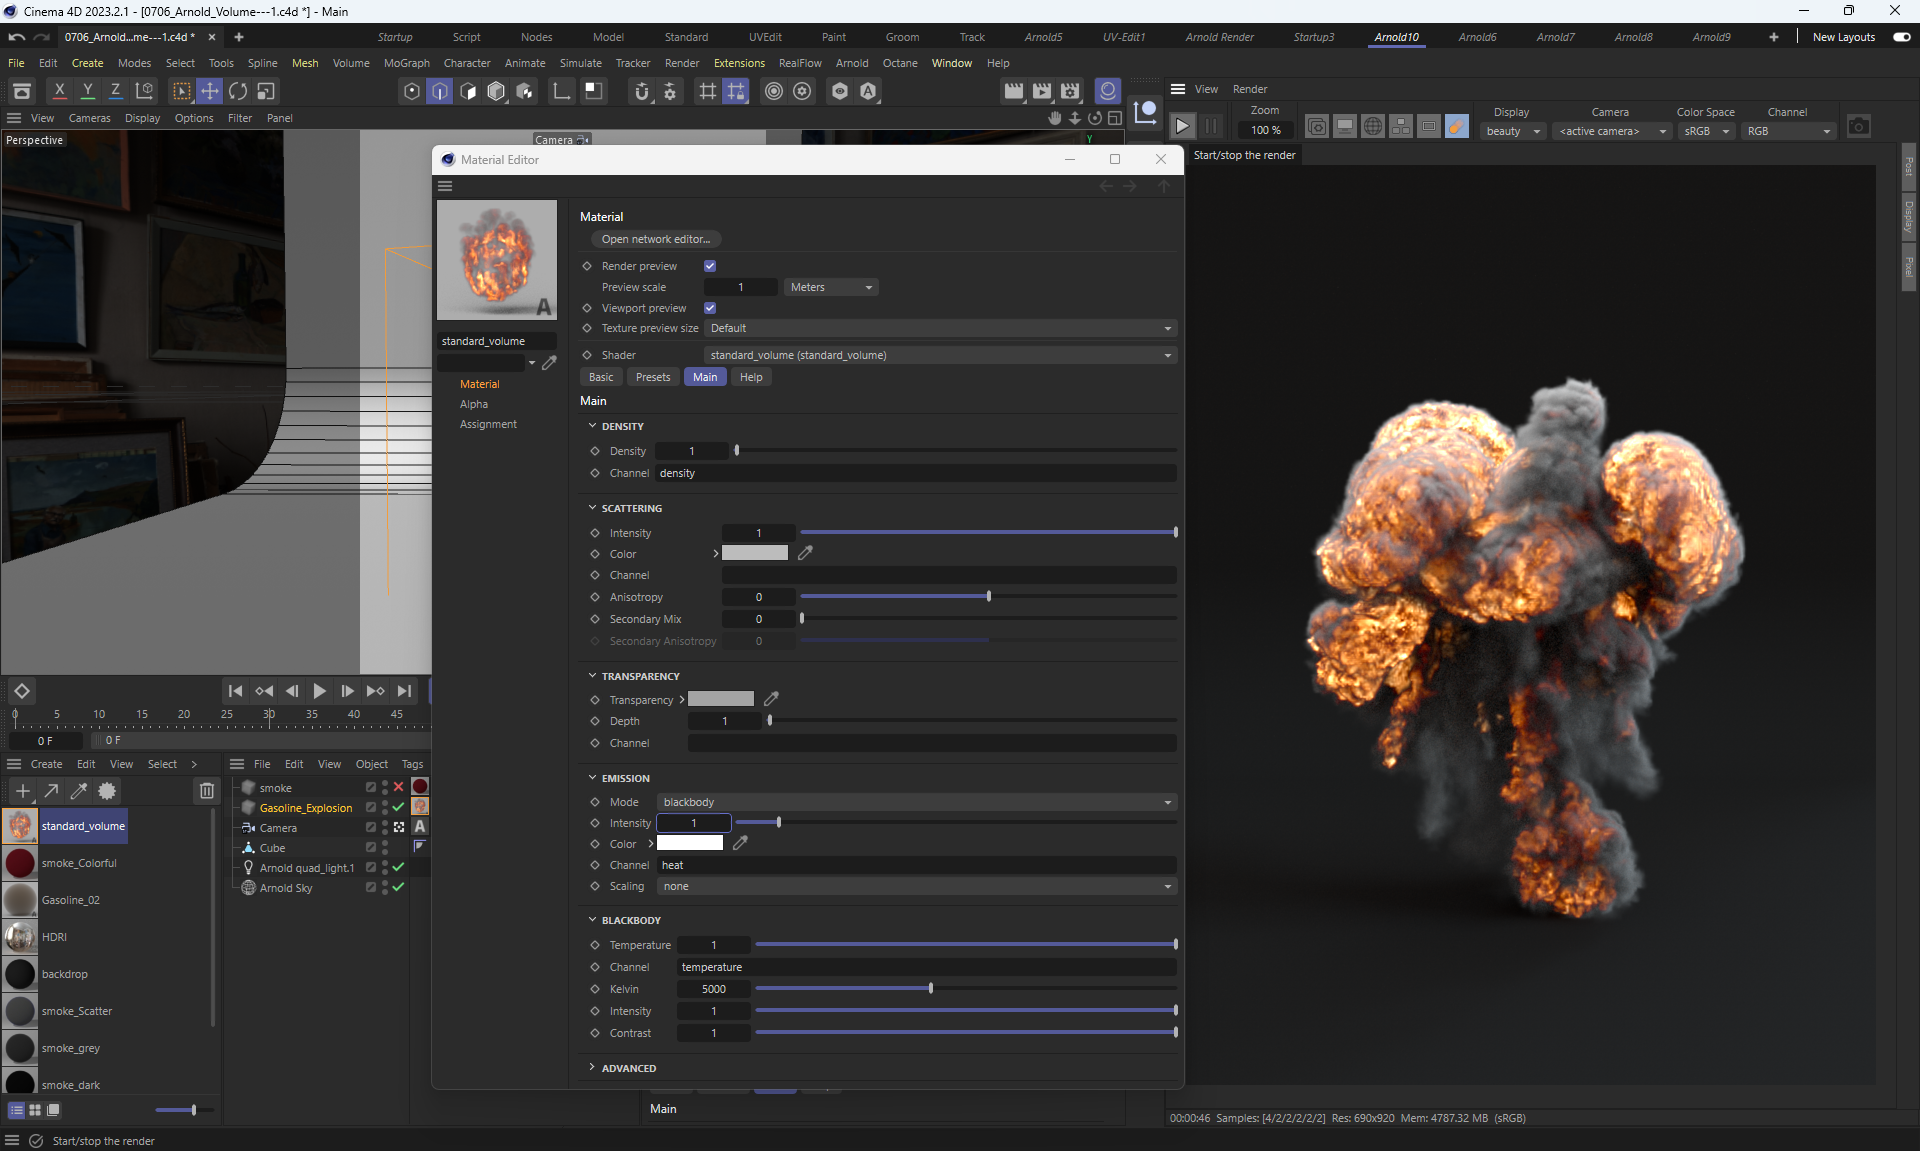Select the smoke_Colorful material thumbnail
The height and width of the screenshot is (1151, 1920).
[x=20, y=863]
